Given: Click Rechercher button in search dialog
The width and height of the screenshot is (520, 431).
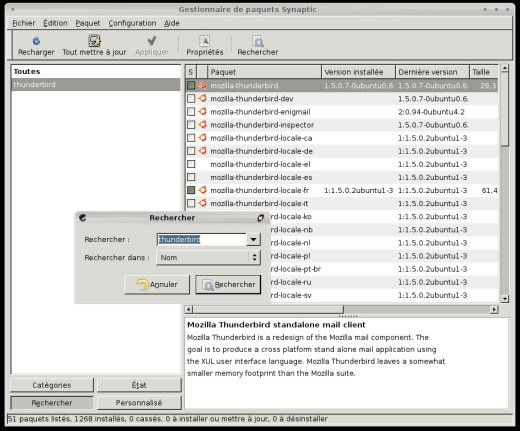Looking at the screenshot, I should (228, 284).
